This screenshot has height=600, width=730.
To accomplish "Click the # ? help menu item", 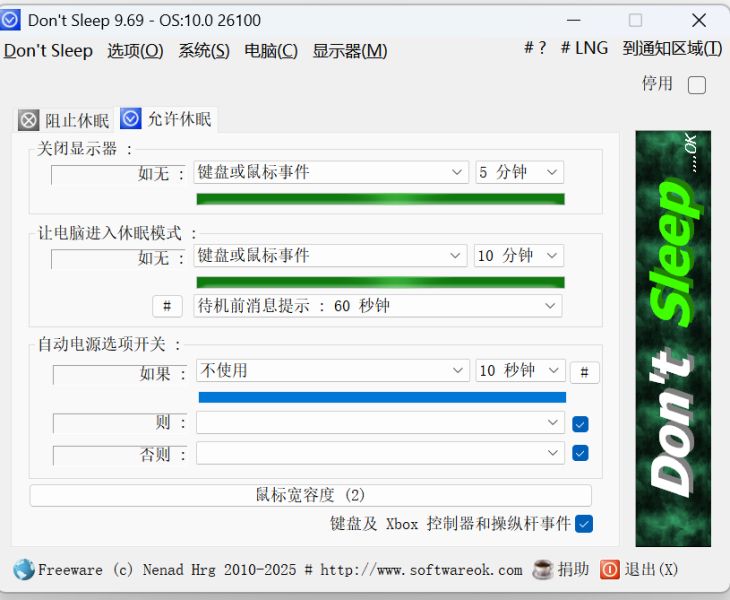I will pos(534,47).
